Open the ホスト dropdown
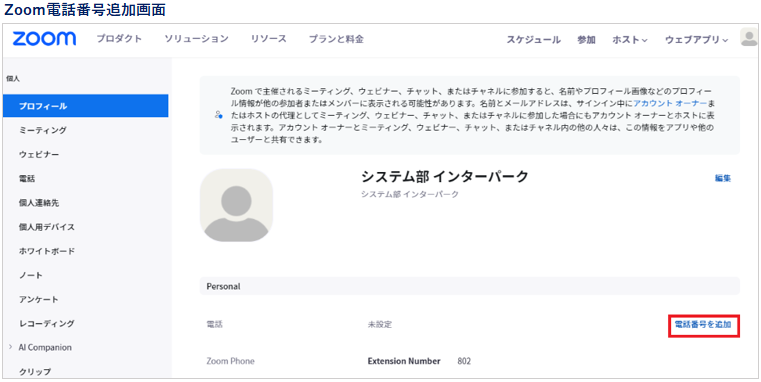This screenshot has height=382, width=761. 630,40
